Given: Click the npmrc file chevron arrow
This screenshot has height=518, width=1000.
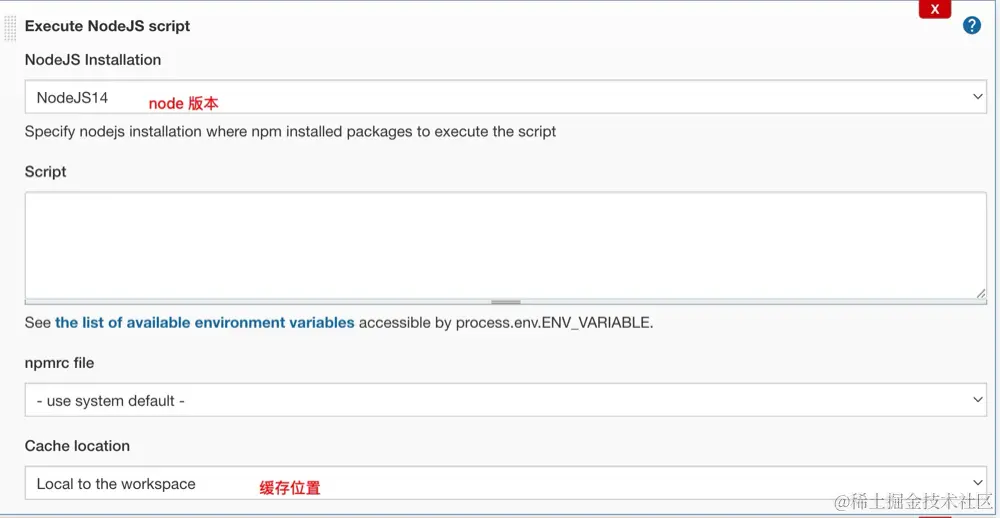Looking at the screenshot, I should (x=977, y=400).
